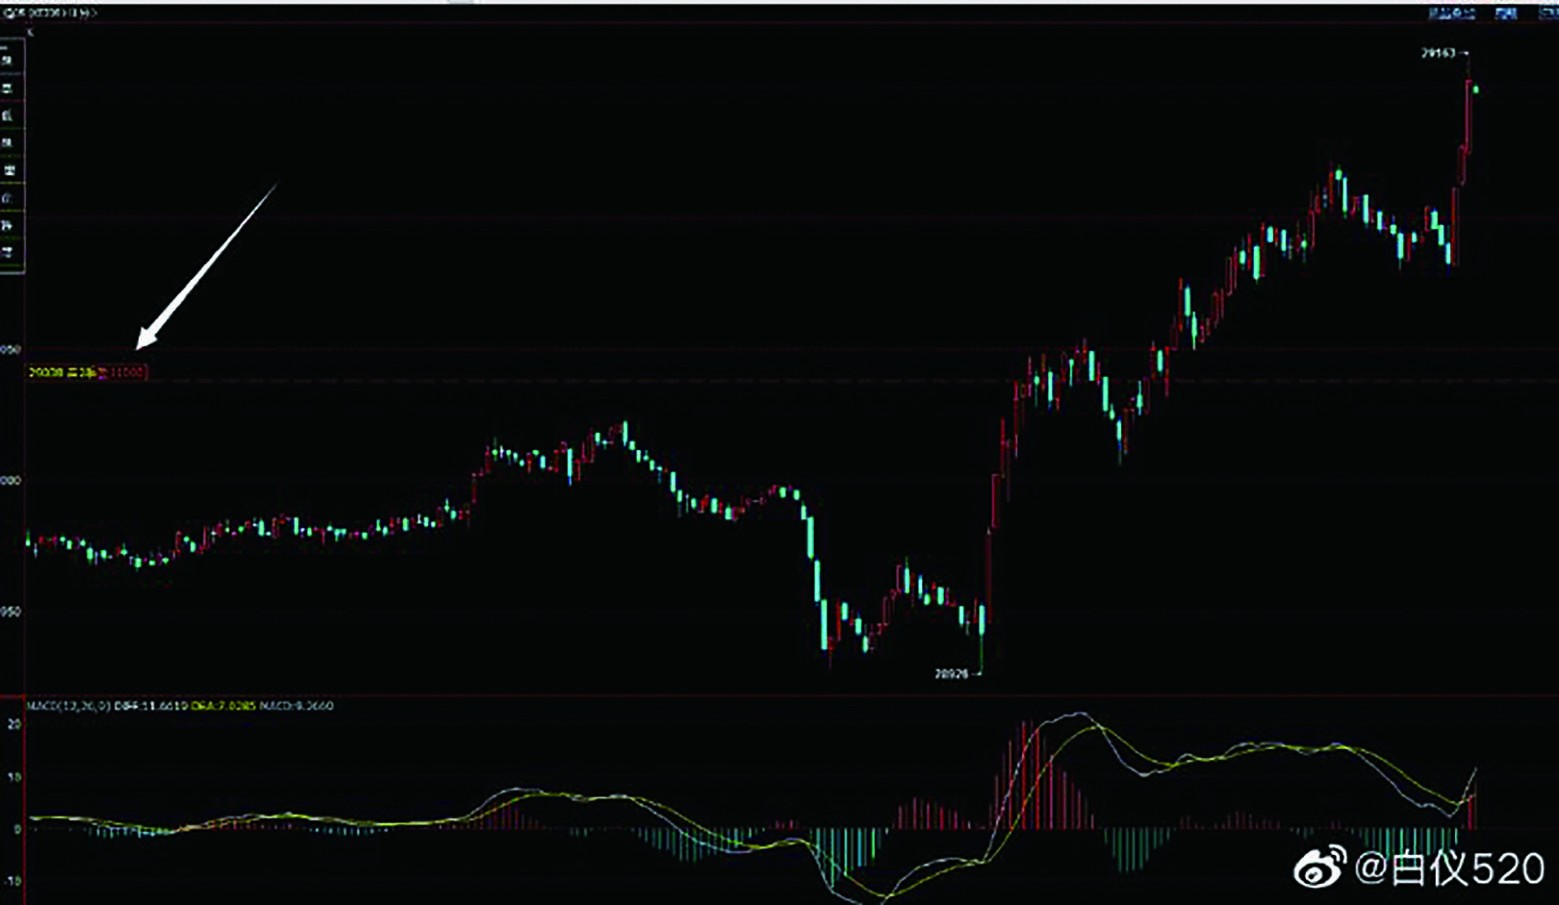Image resolution: width=1559 pixels, height=905 pixels.
Task: Select the first tool icon in the left sidebar
Action: [8, 60]
